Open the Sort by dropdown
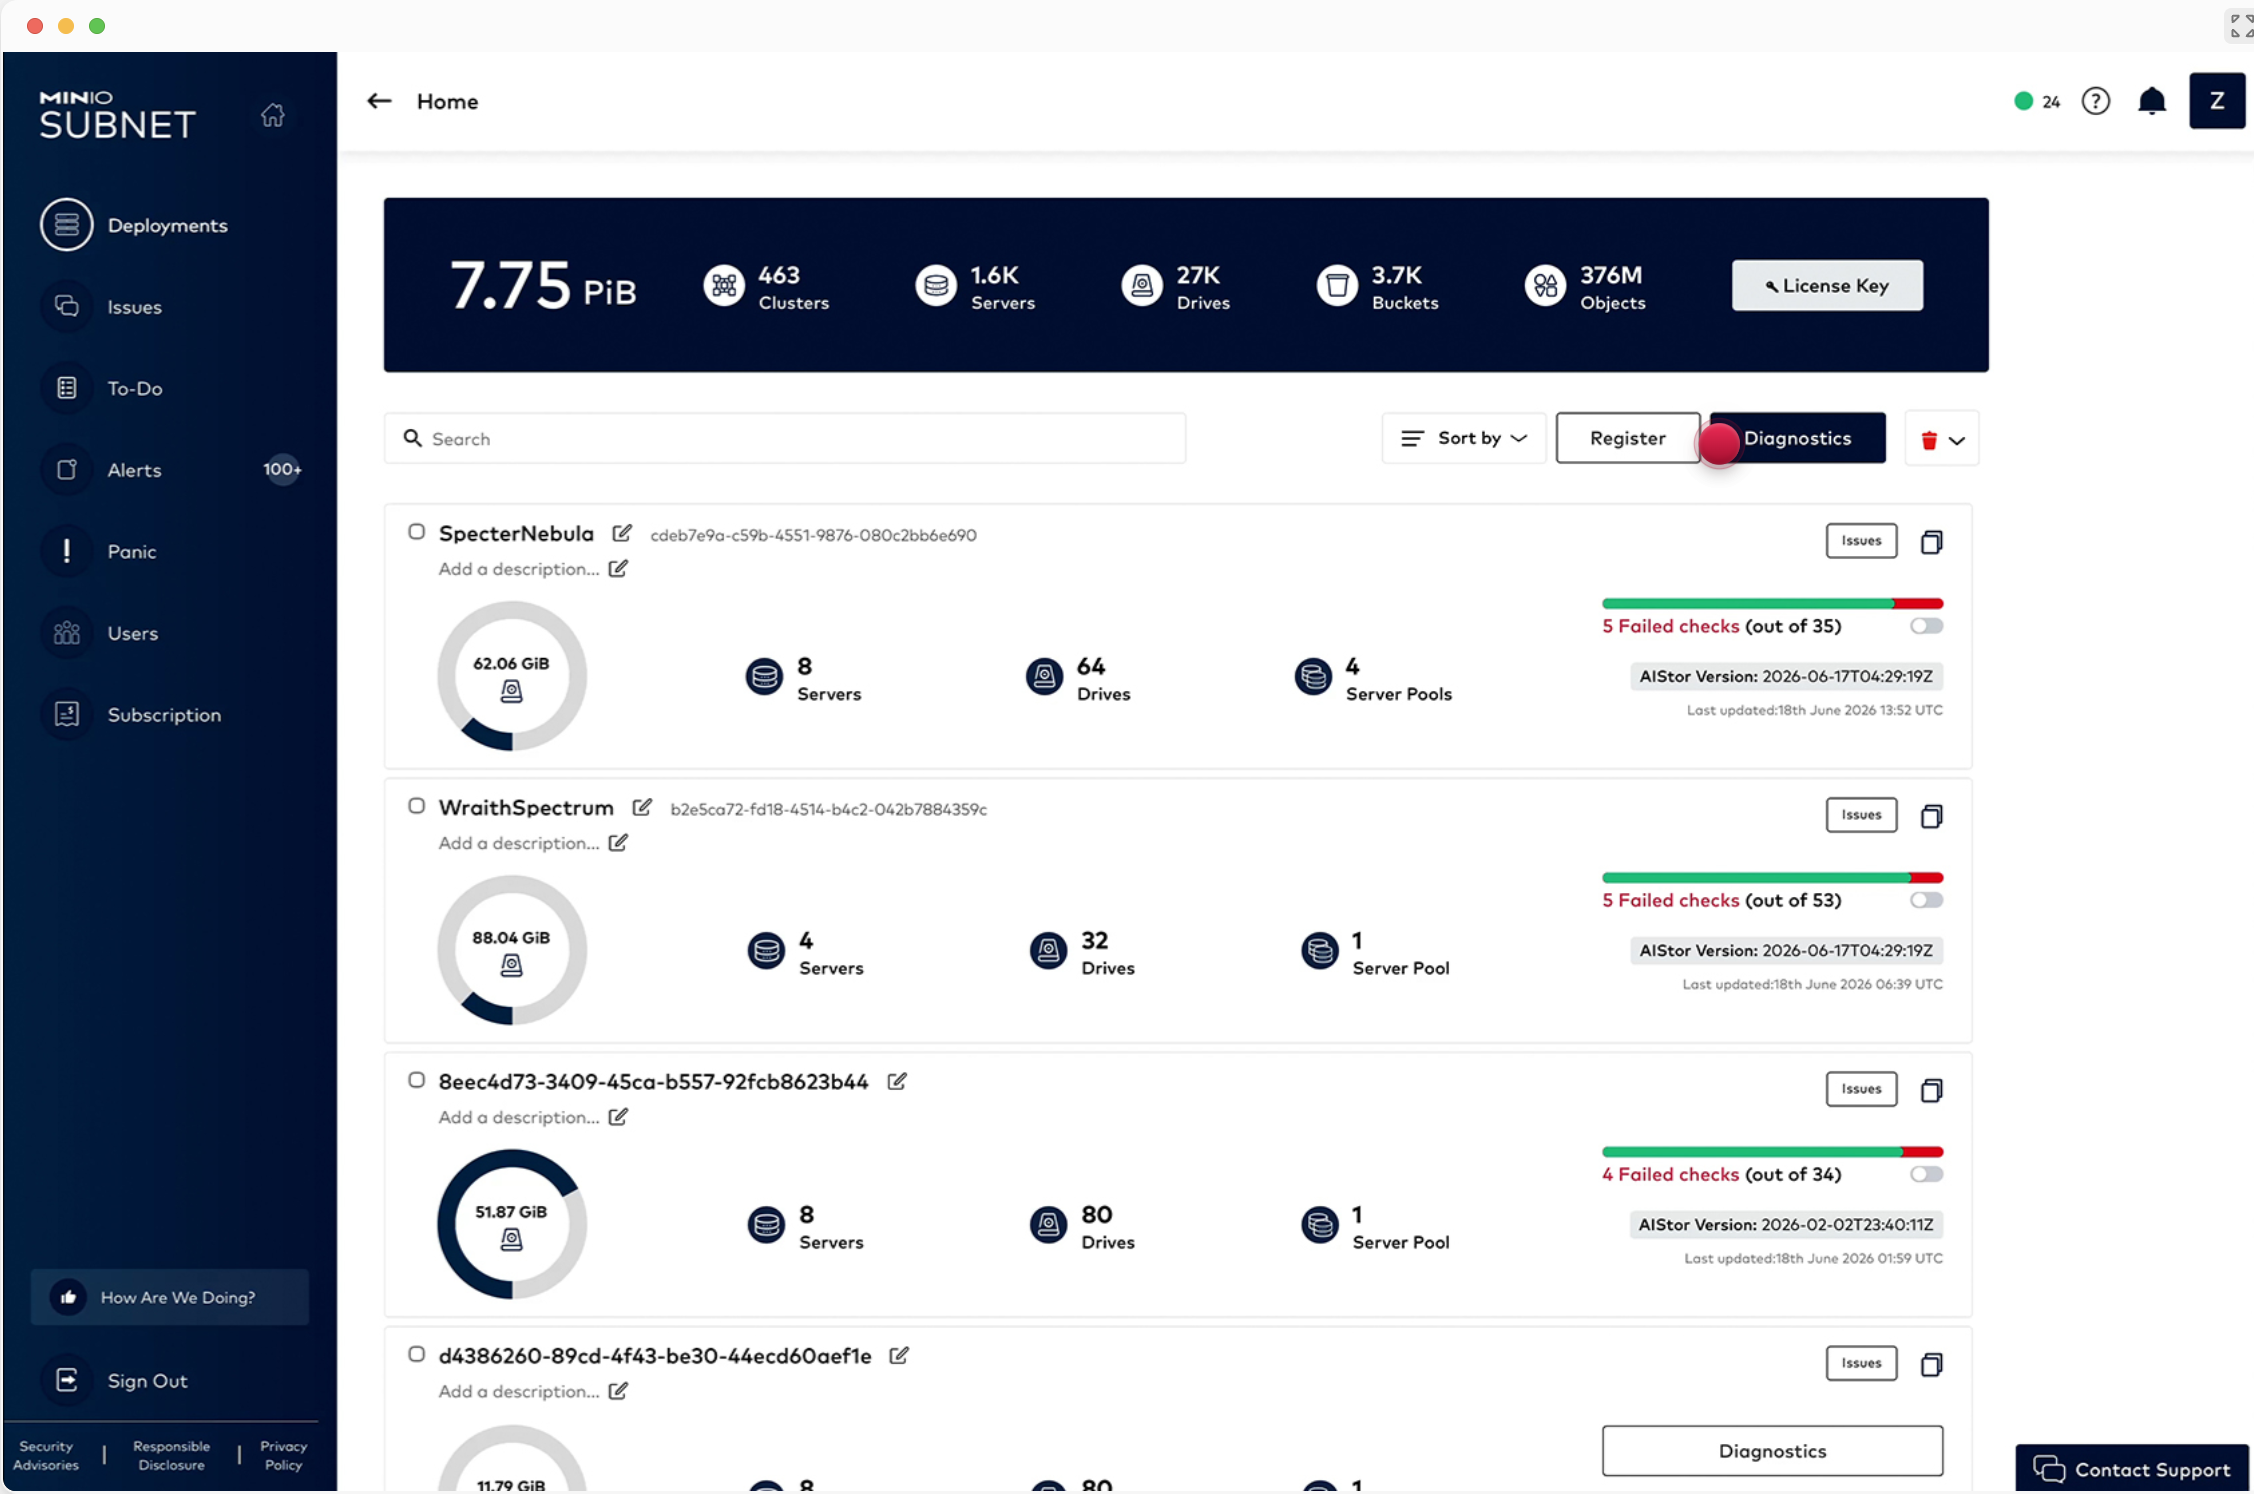 1464,438
